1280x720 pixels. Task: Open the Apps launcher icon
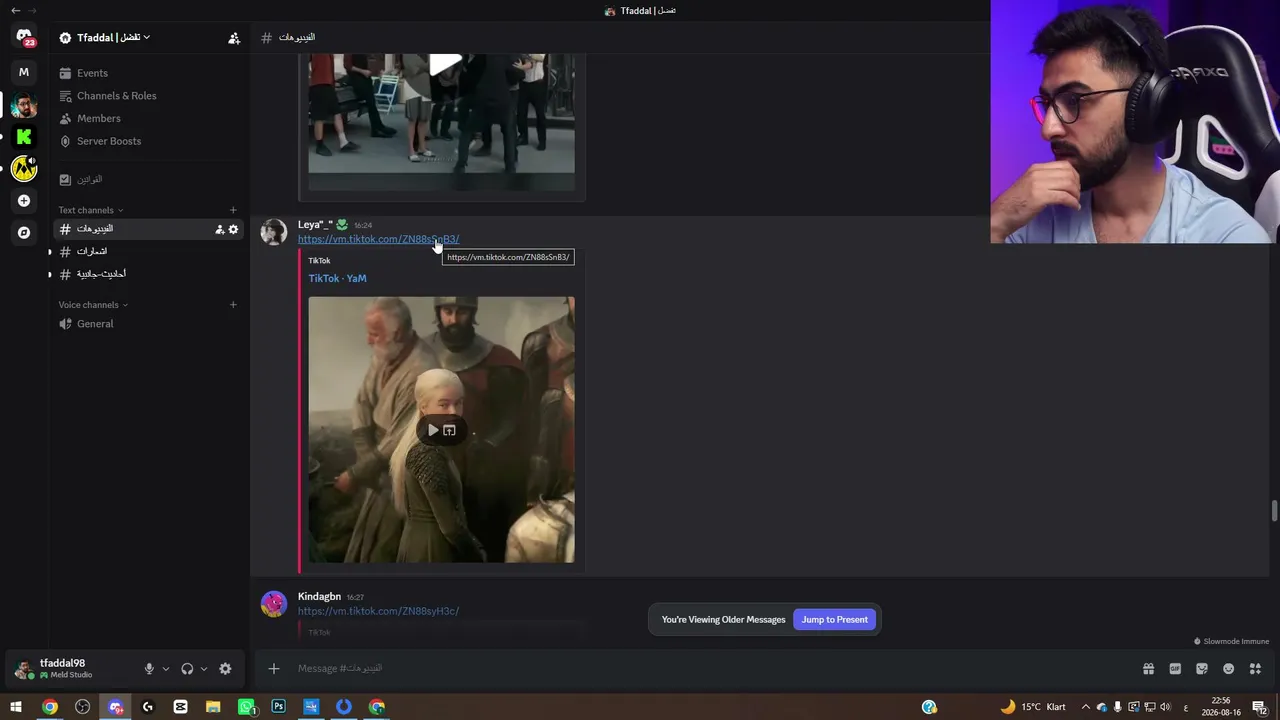(1255, 669)
